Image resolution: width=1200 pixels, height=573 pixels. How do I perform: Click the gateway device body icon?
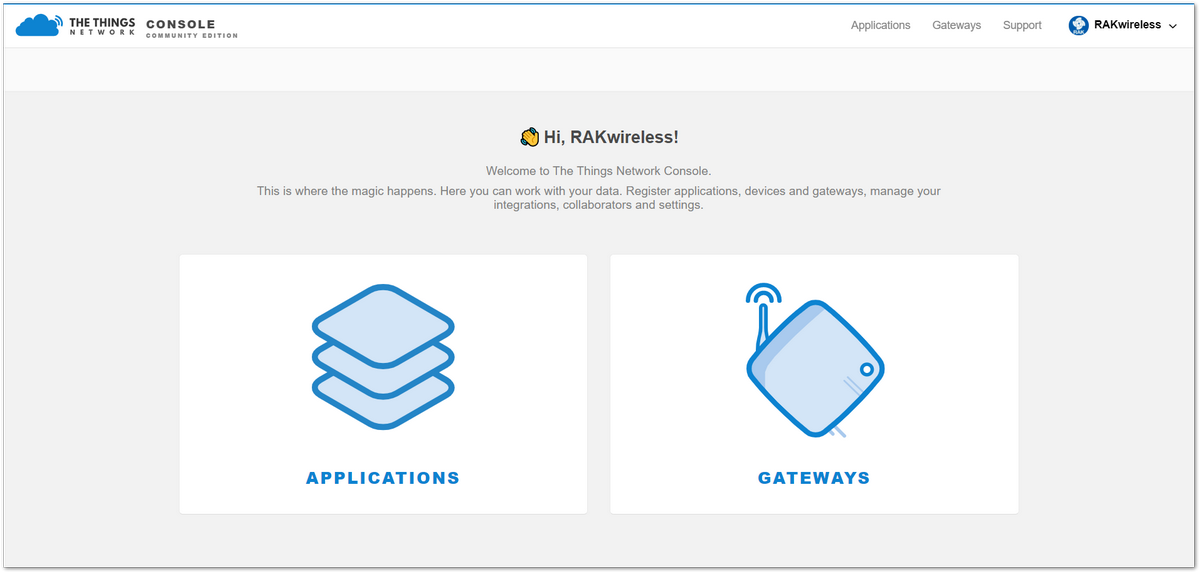tap(816, 367)
